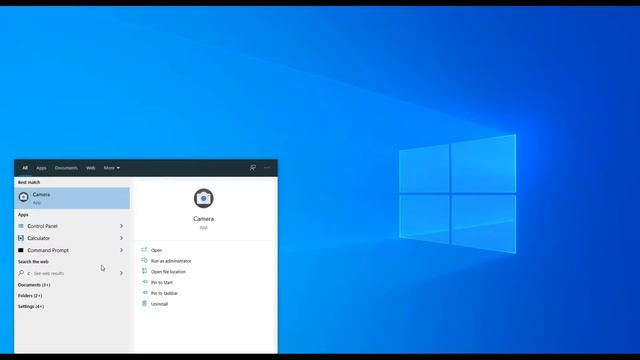Choose Open for the Camera app
Screen dimensions: 640x360
(156, 250)
